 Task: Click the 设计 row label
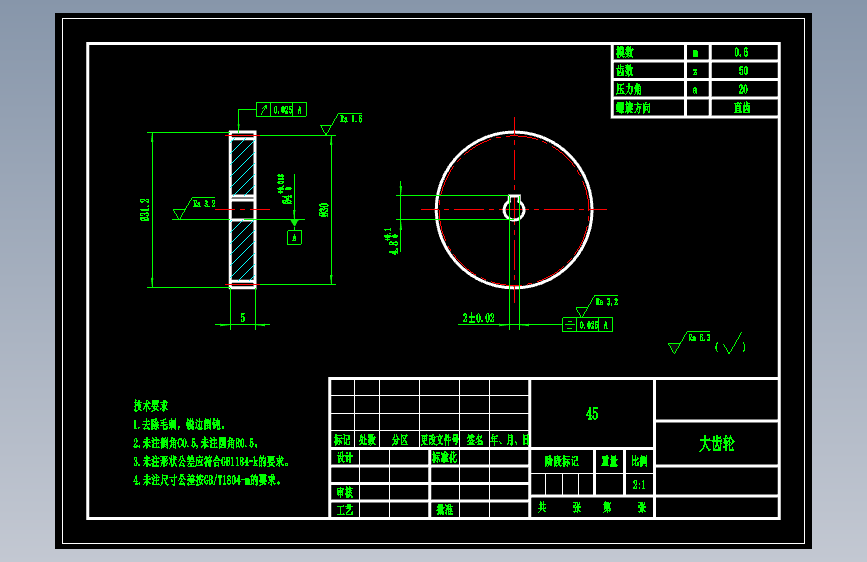[345, 457]
